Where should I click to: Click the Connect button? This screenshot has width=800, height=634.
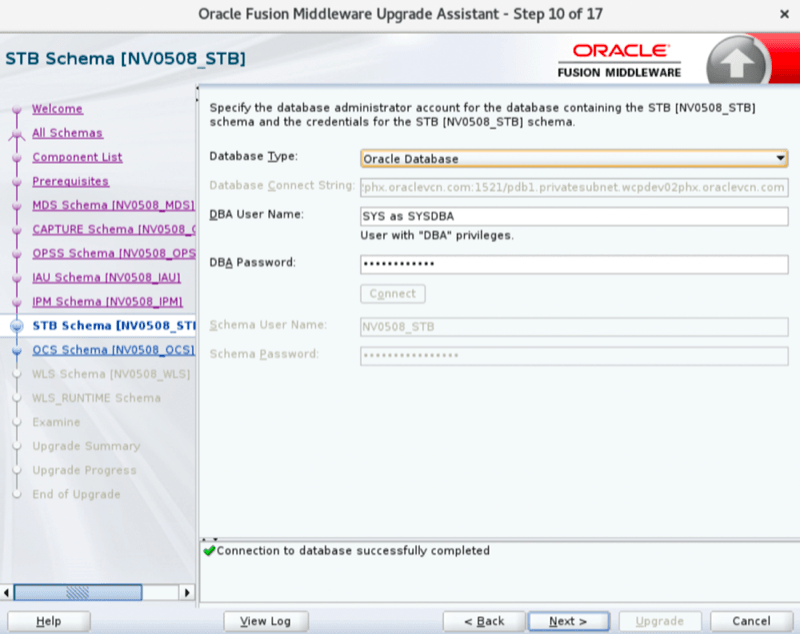click(x=393, y=294)
